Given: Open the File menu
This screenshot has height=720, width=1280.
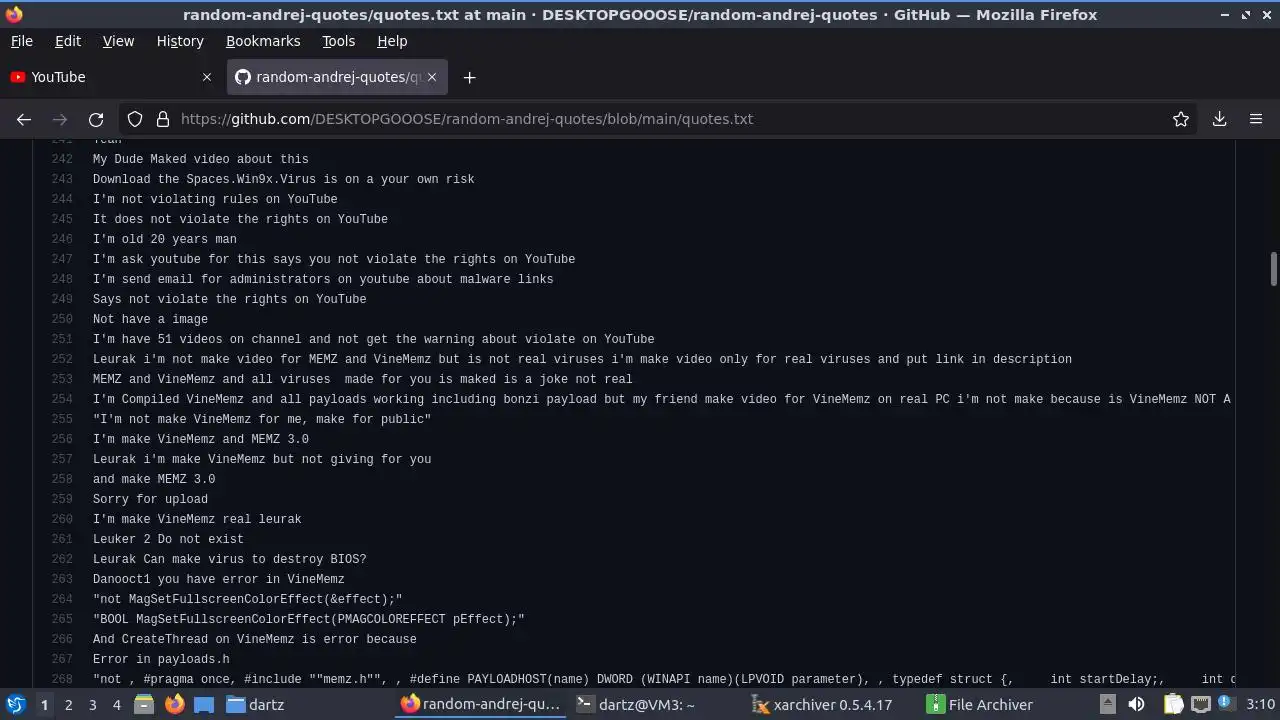Looking at the screenshot, I should tap(21, 41).
